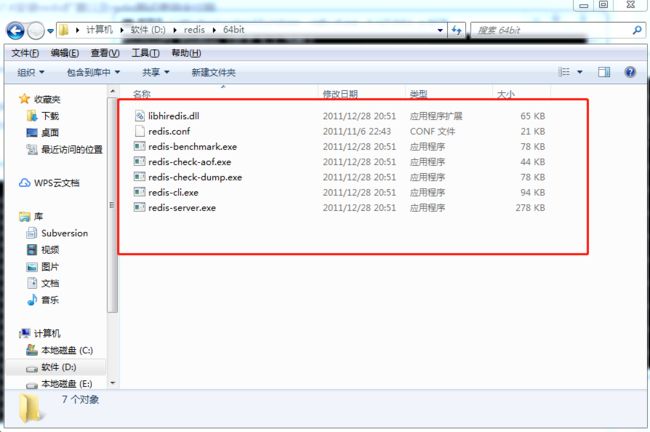Select 计算机 in the address path
The image size is (650, 432).
[x=99, y=30]
